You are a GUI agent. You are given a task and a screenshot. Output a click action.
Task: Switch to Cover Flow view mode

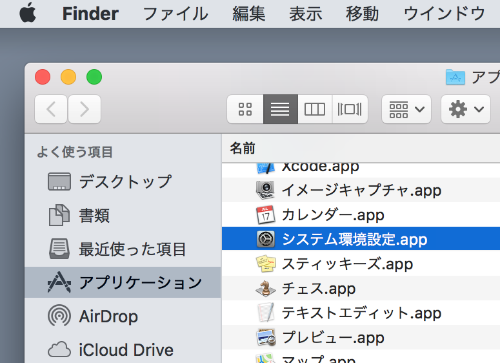(x=350, y=109)
